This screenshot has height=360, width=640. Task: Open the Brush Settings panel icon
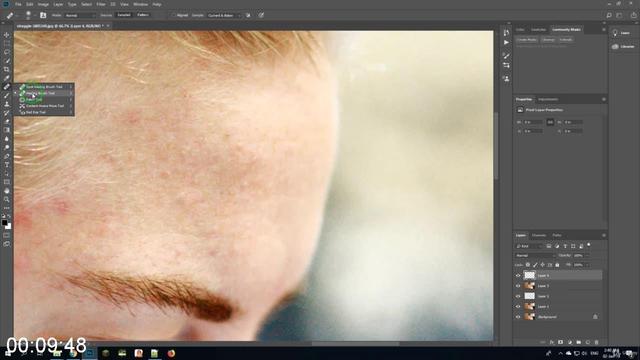coord(507,56)
